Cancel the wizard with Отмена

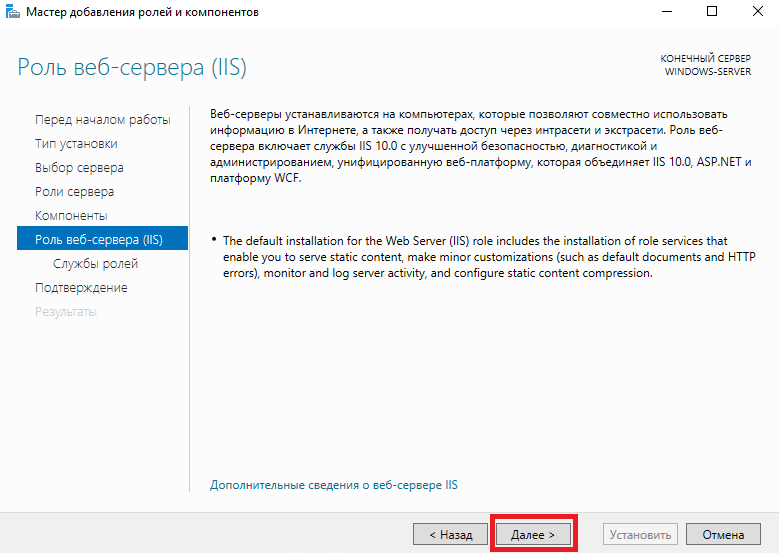723,534
